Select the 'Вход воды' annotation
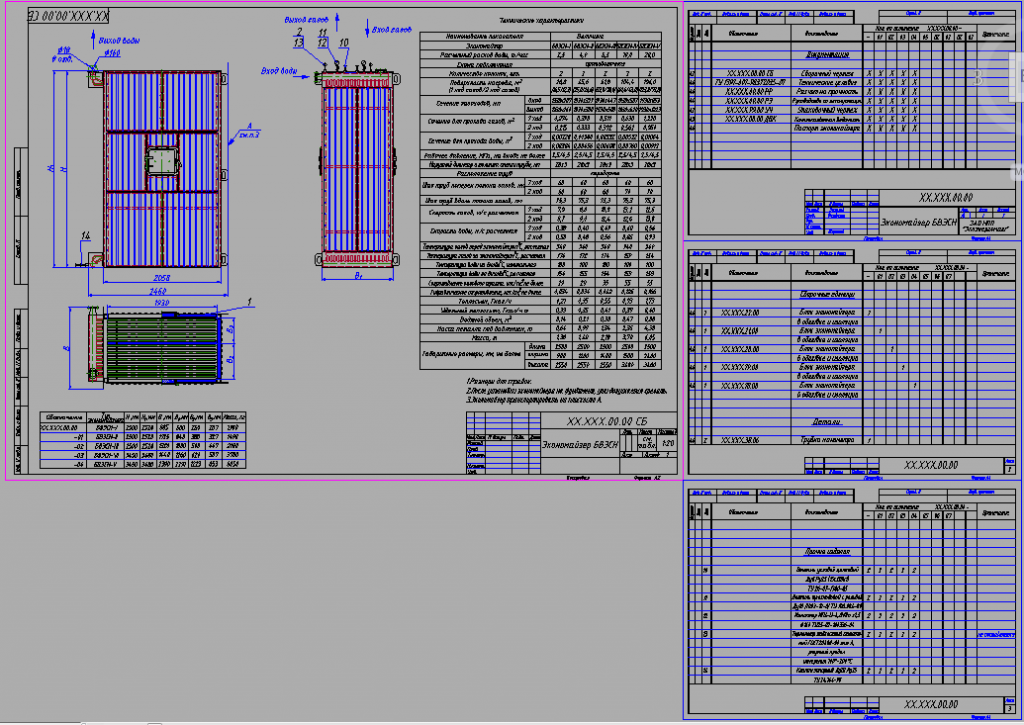 (x=280, y=71)
